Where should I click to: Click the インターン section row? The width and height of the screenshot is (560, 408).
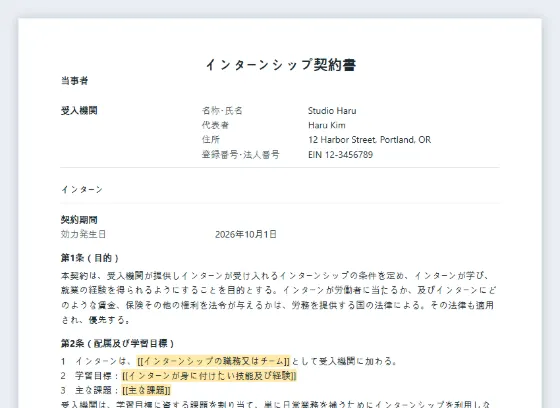pyautogui.click(x=280, y=189)
